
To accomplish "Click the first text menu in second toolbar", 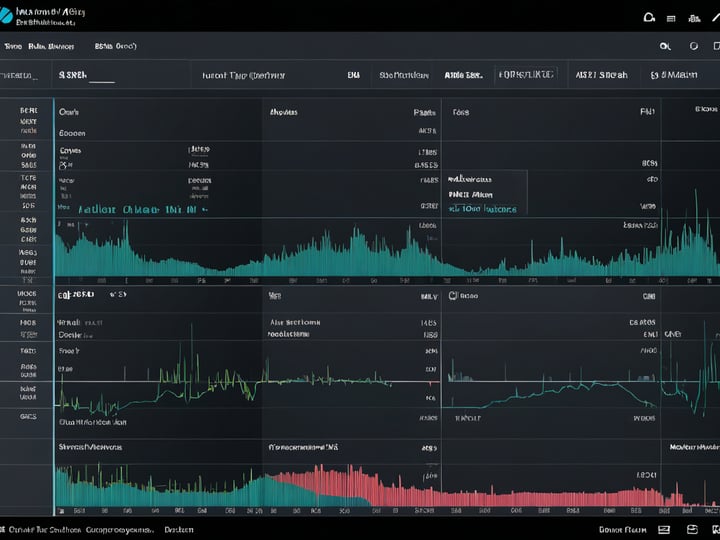I will (13, 46).
